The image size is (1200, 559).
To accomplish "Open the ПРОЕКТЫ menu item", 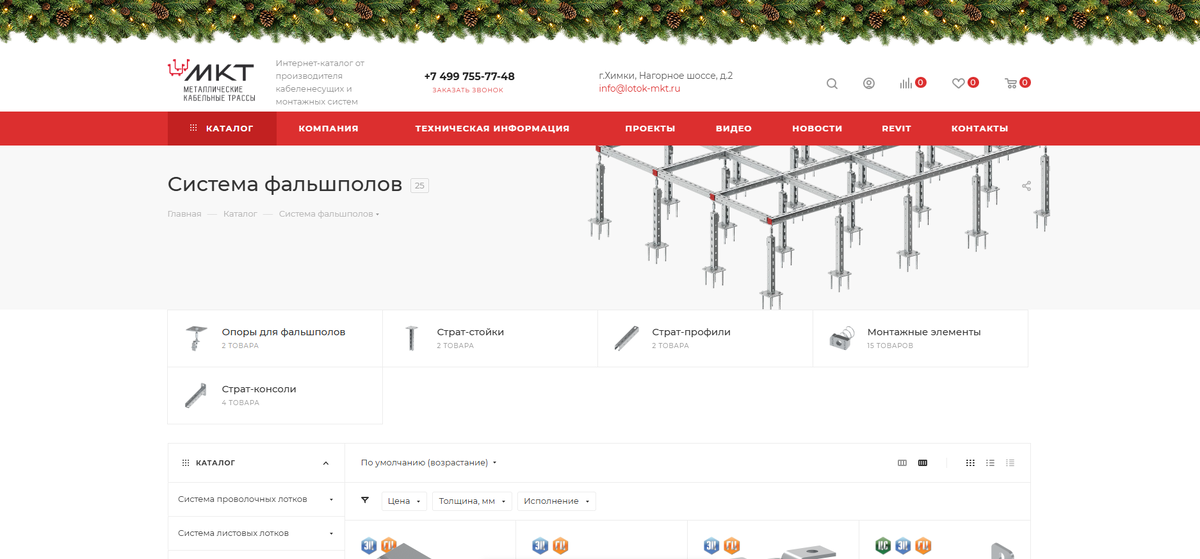I will click(x=650, y=128).
